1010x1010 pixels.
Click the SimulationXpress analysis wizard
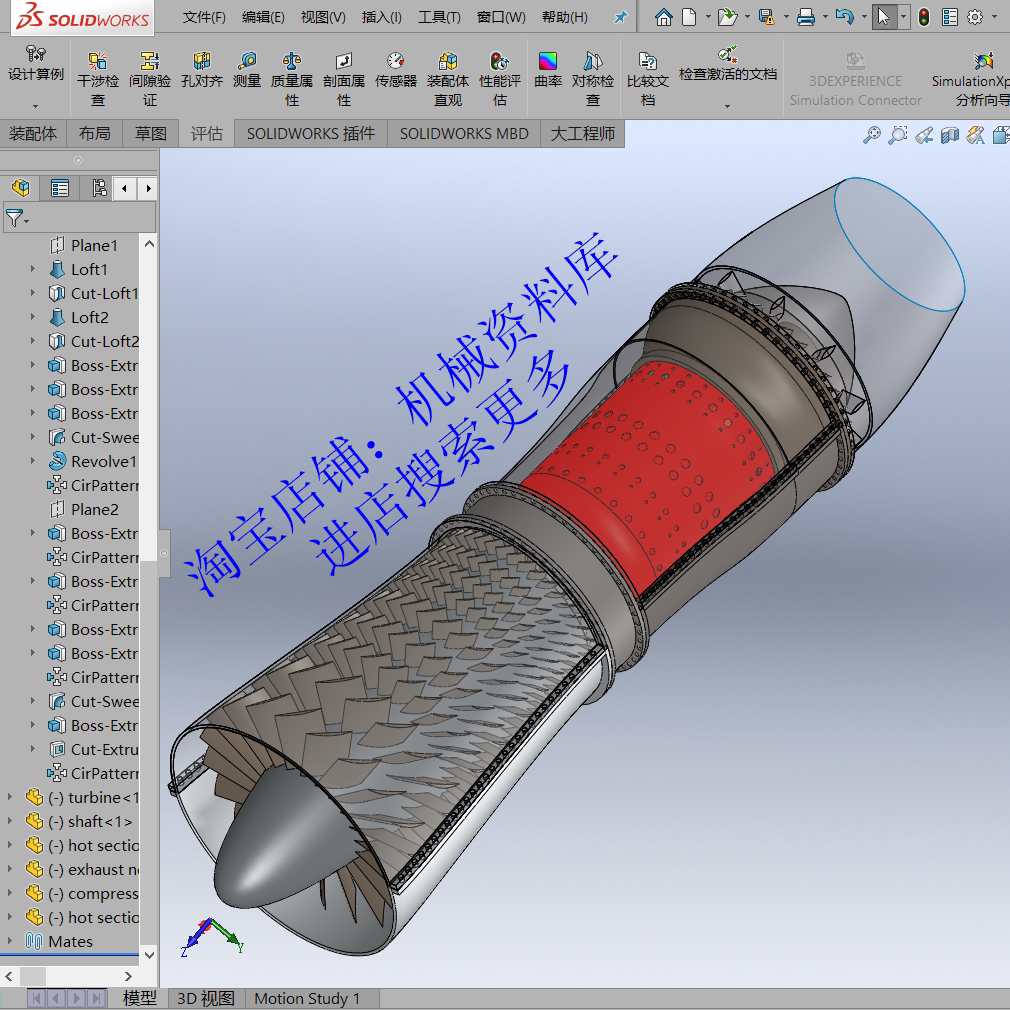pyautogui.click(x=973, y=79)
